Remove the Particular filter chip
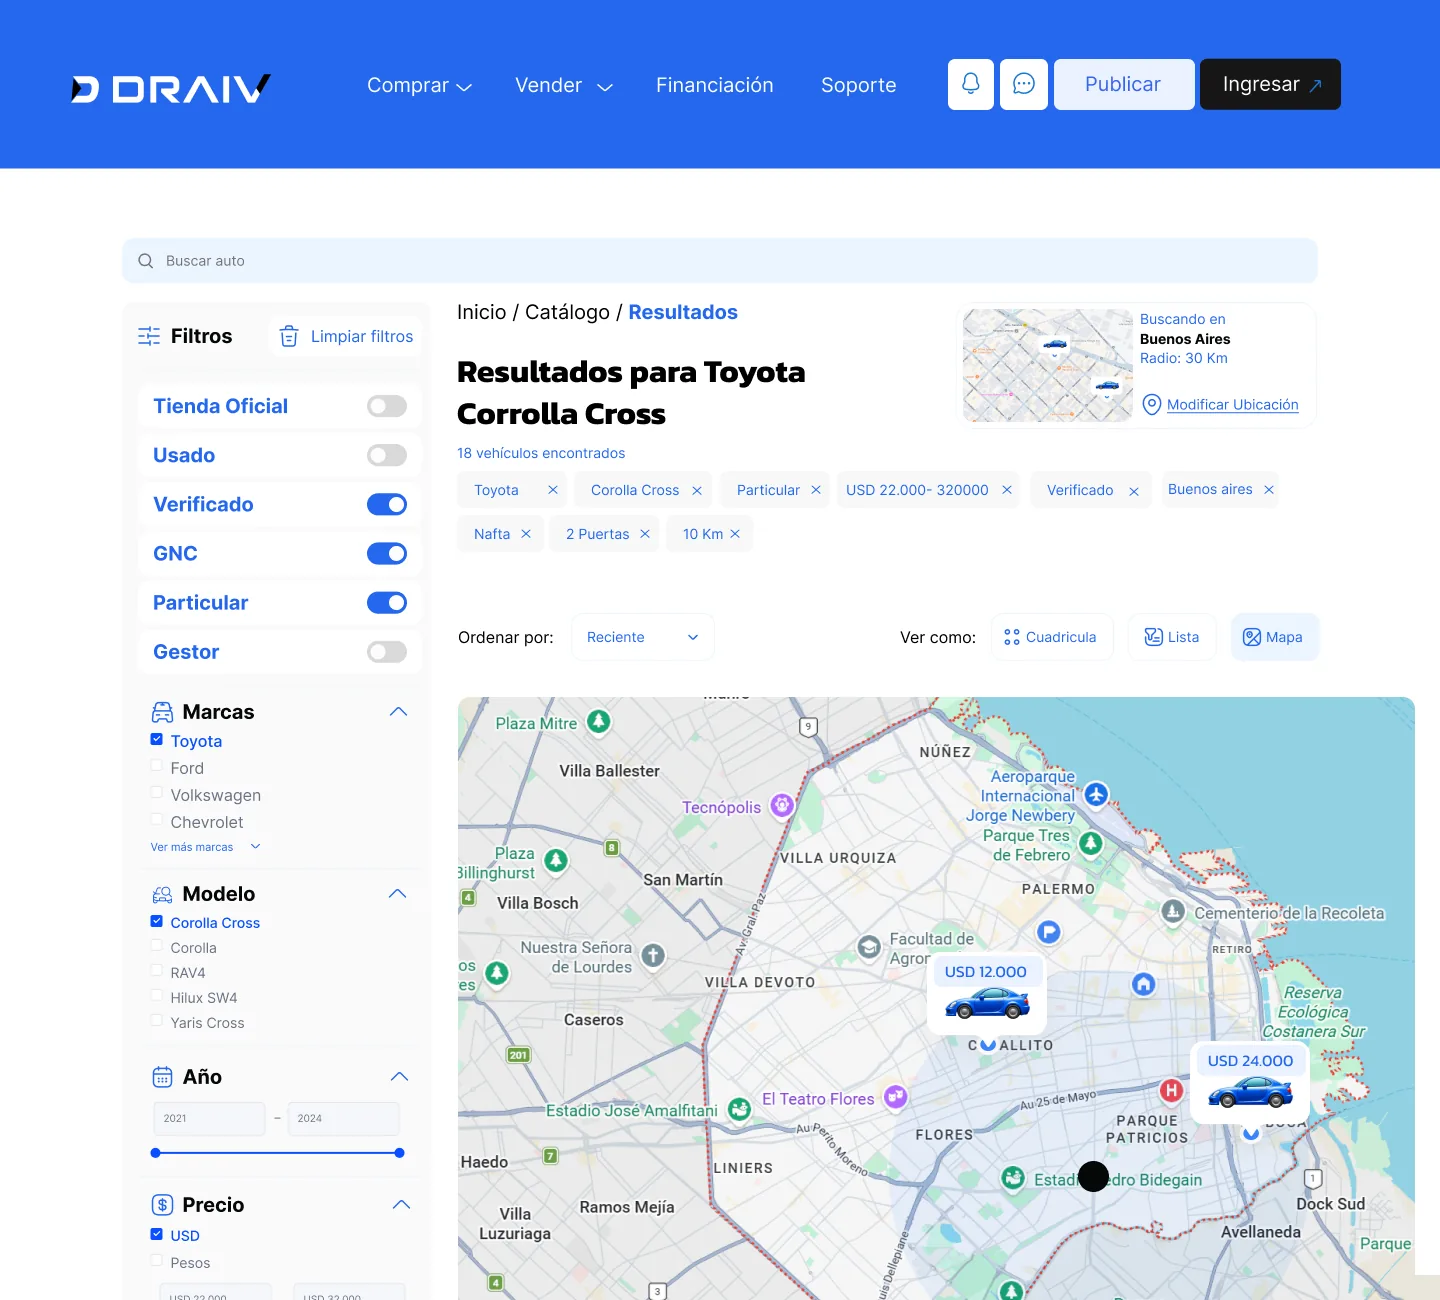The width and height of the screenshot is (1440, 1300). [x=816, y=490]
